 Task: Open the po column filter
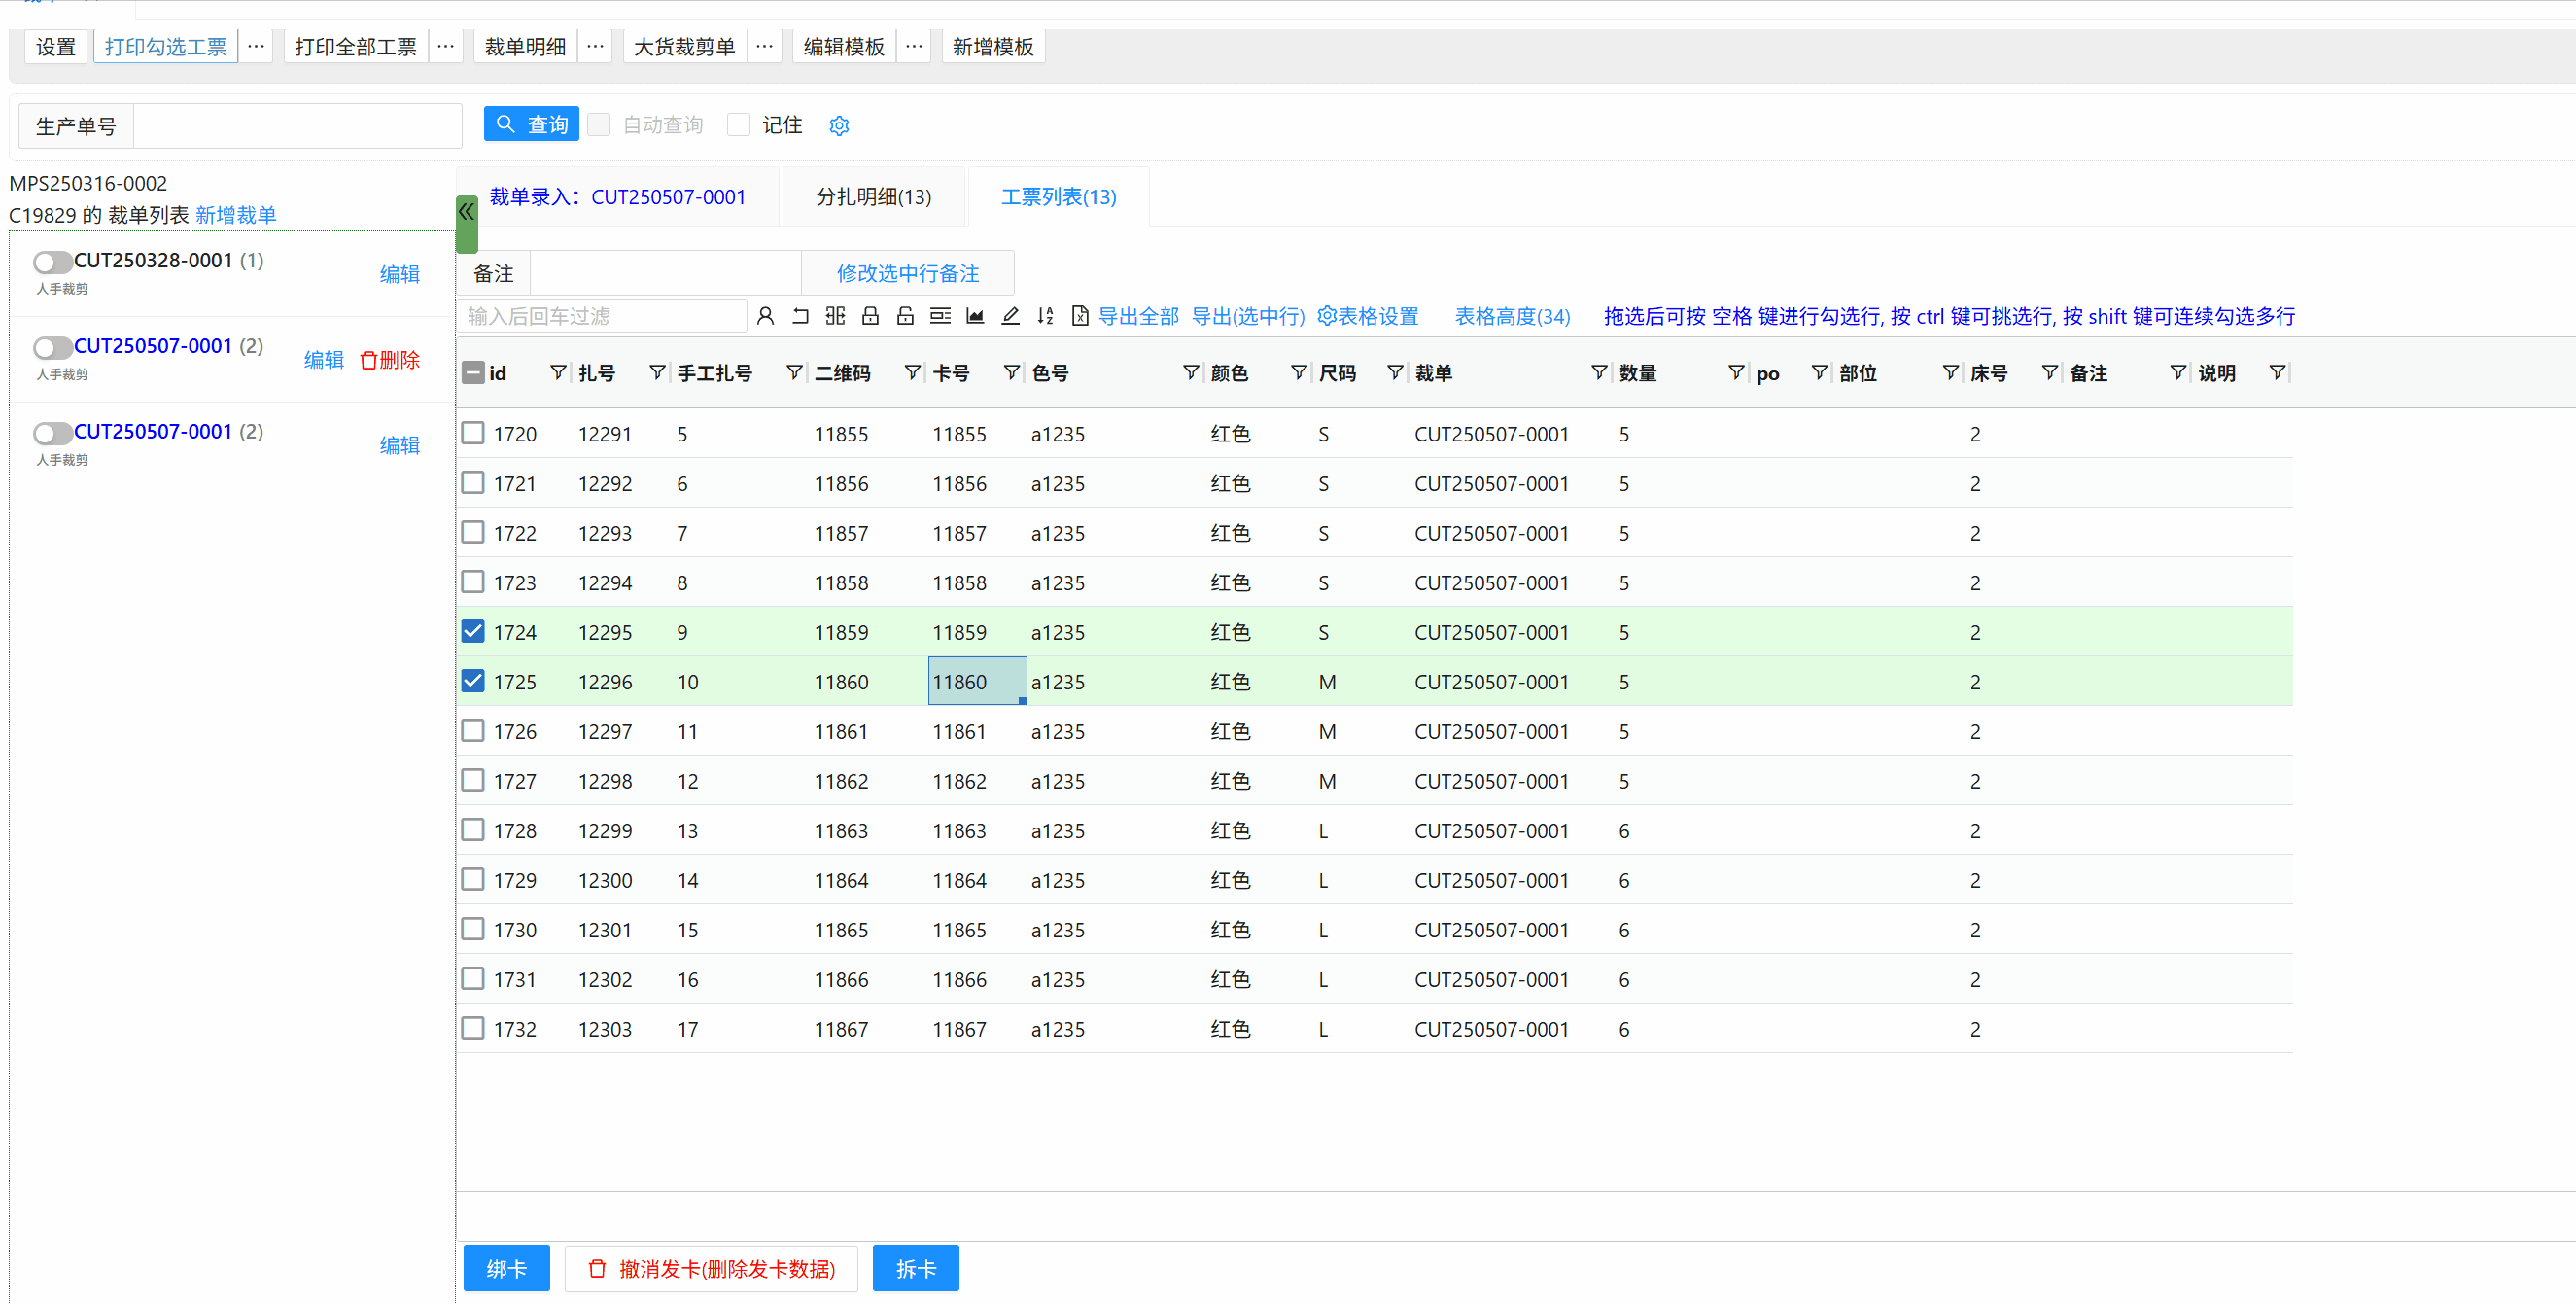tap(1819, 373)
